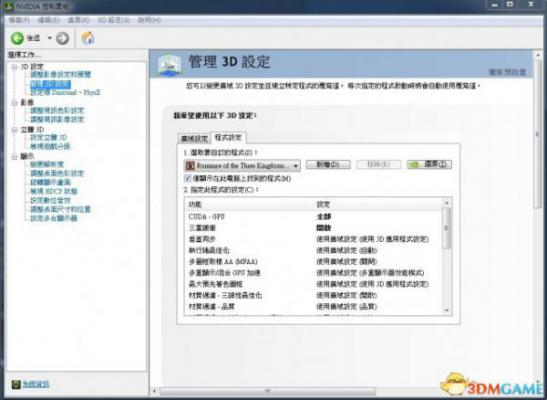Click the bottom horizontal scrollbar left arrow
Image resolution: width=547 pixels, height=400 pixels.
pyautogui.click(x=155, y=391)
